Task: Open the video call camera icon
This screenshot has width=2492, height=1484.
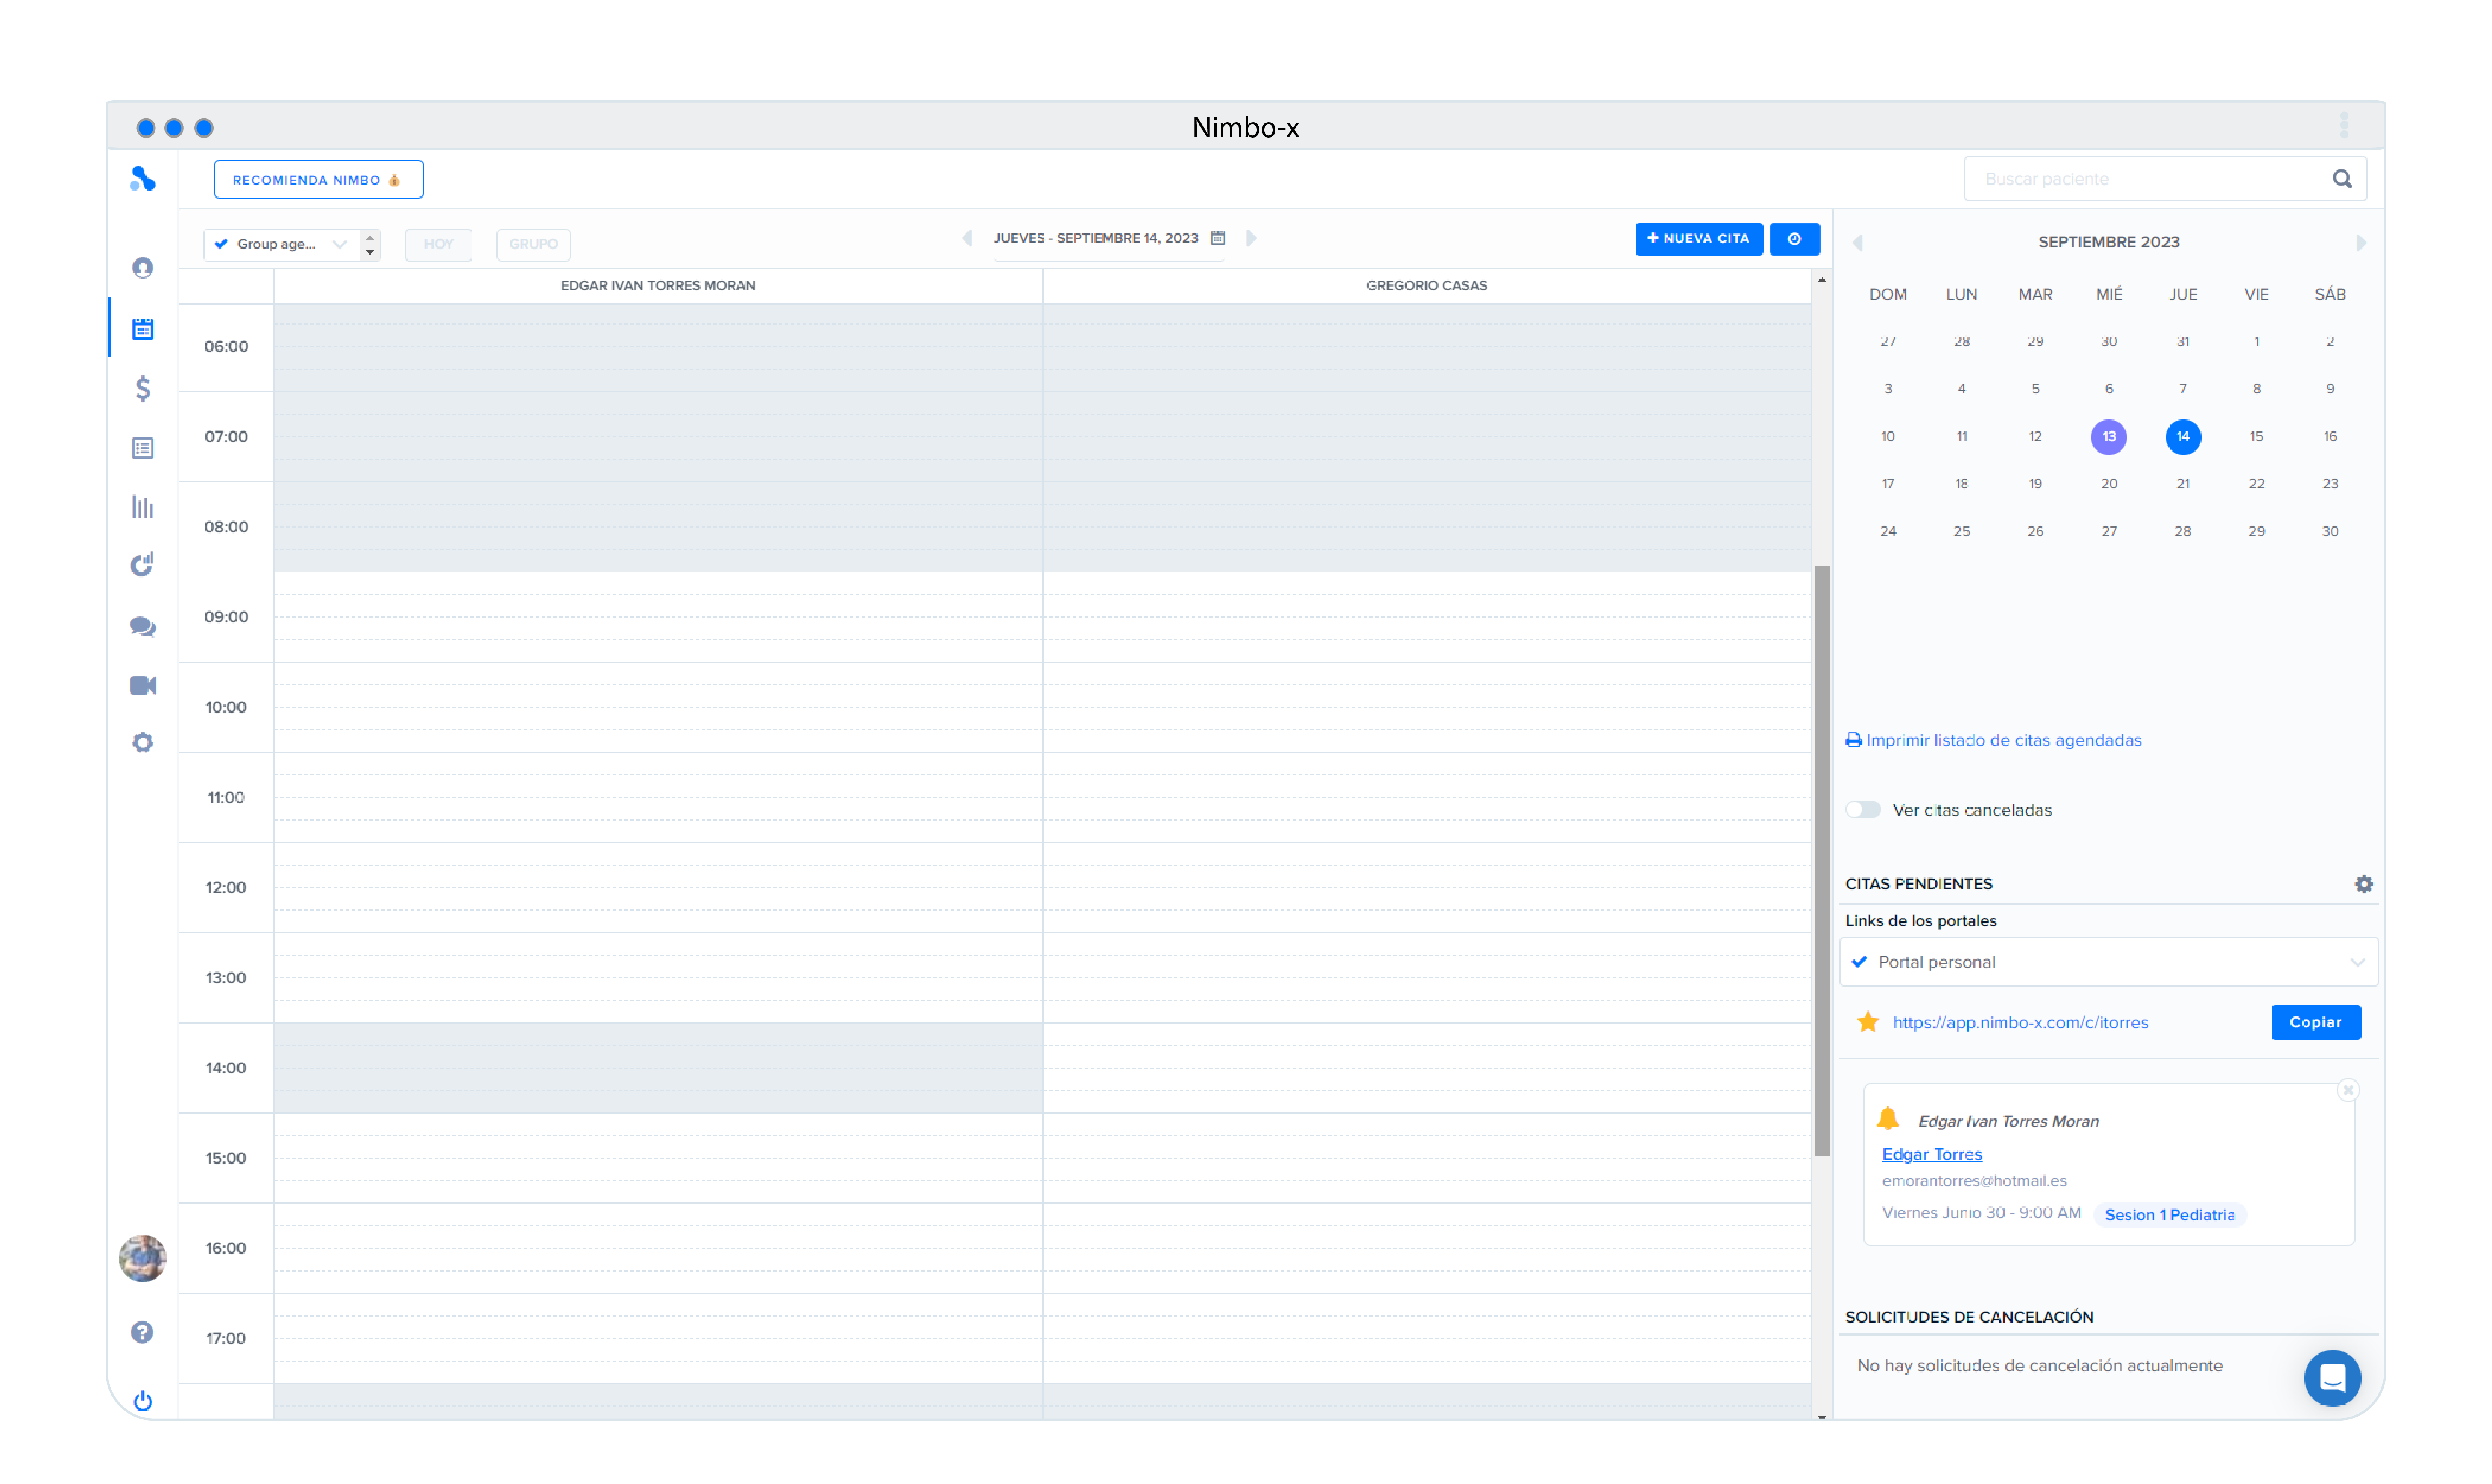Action: (143, 685)
